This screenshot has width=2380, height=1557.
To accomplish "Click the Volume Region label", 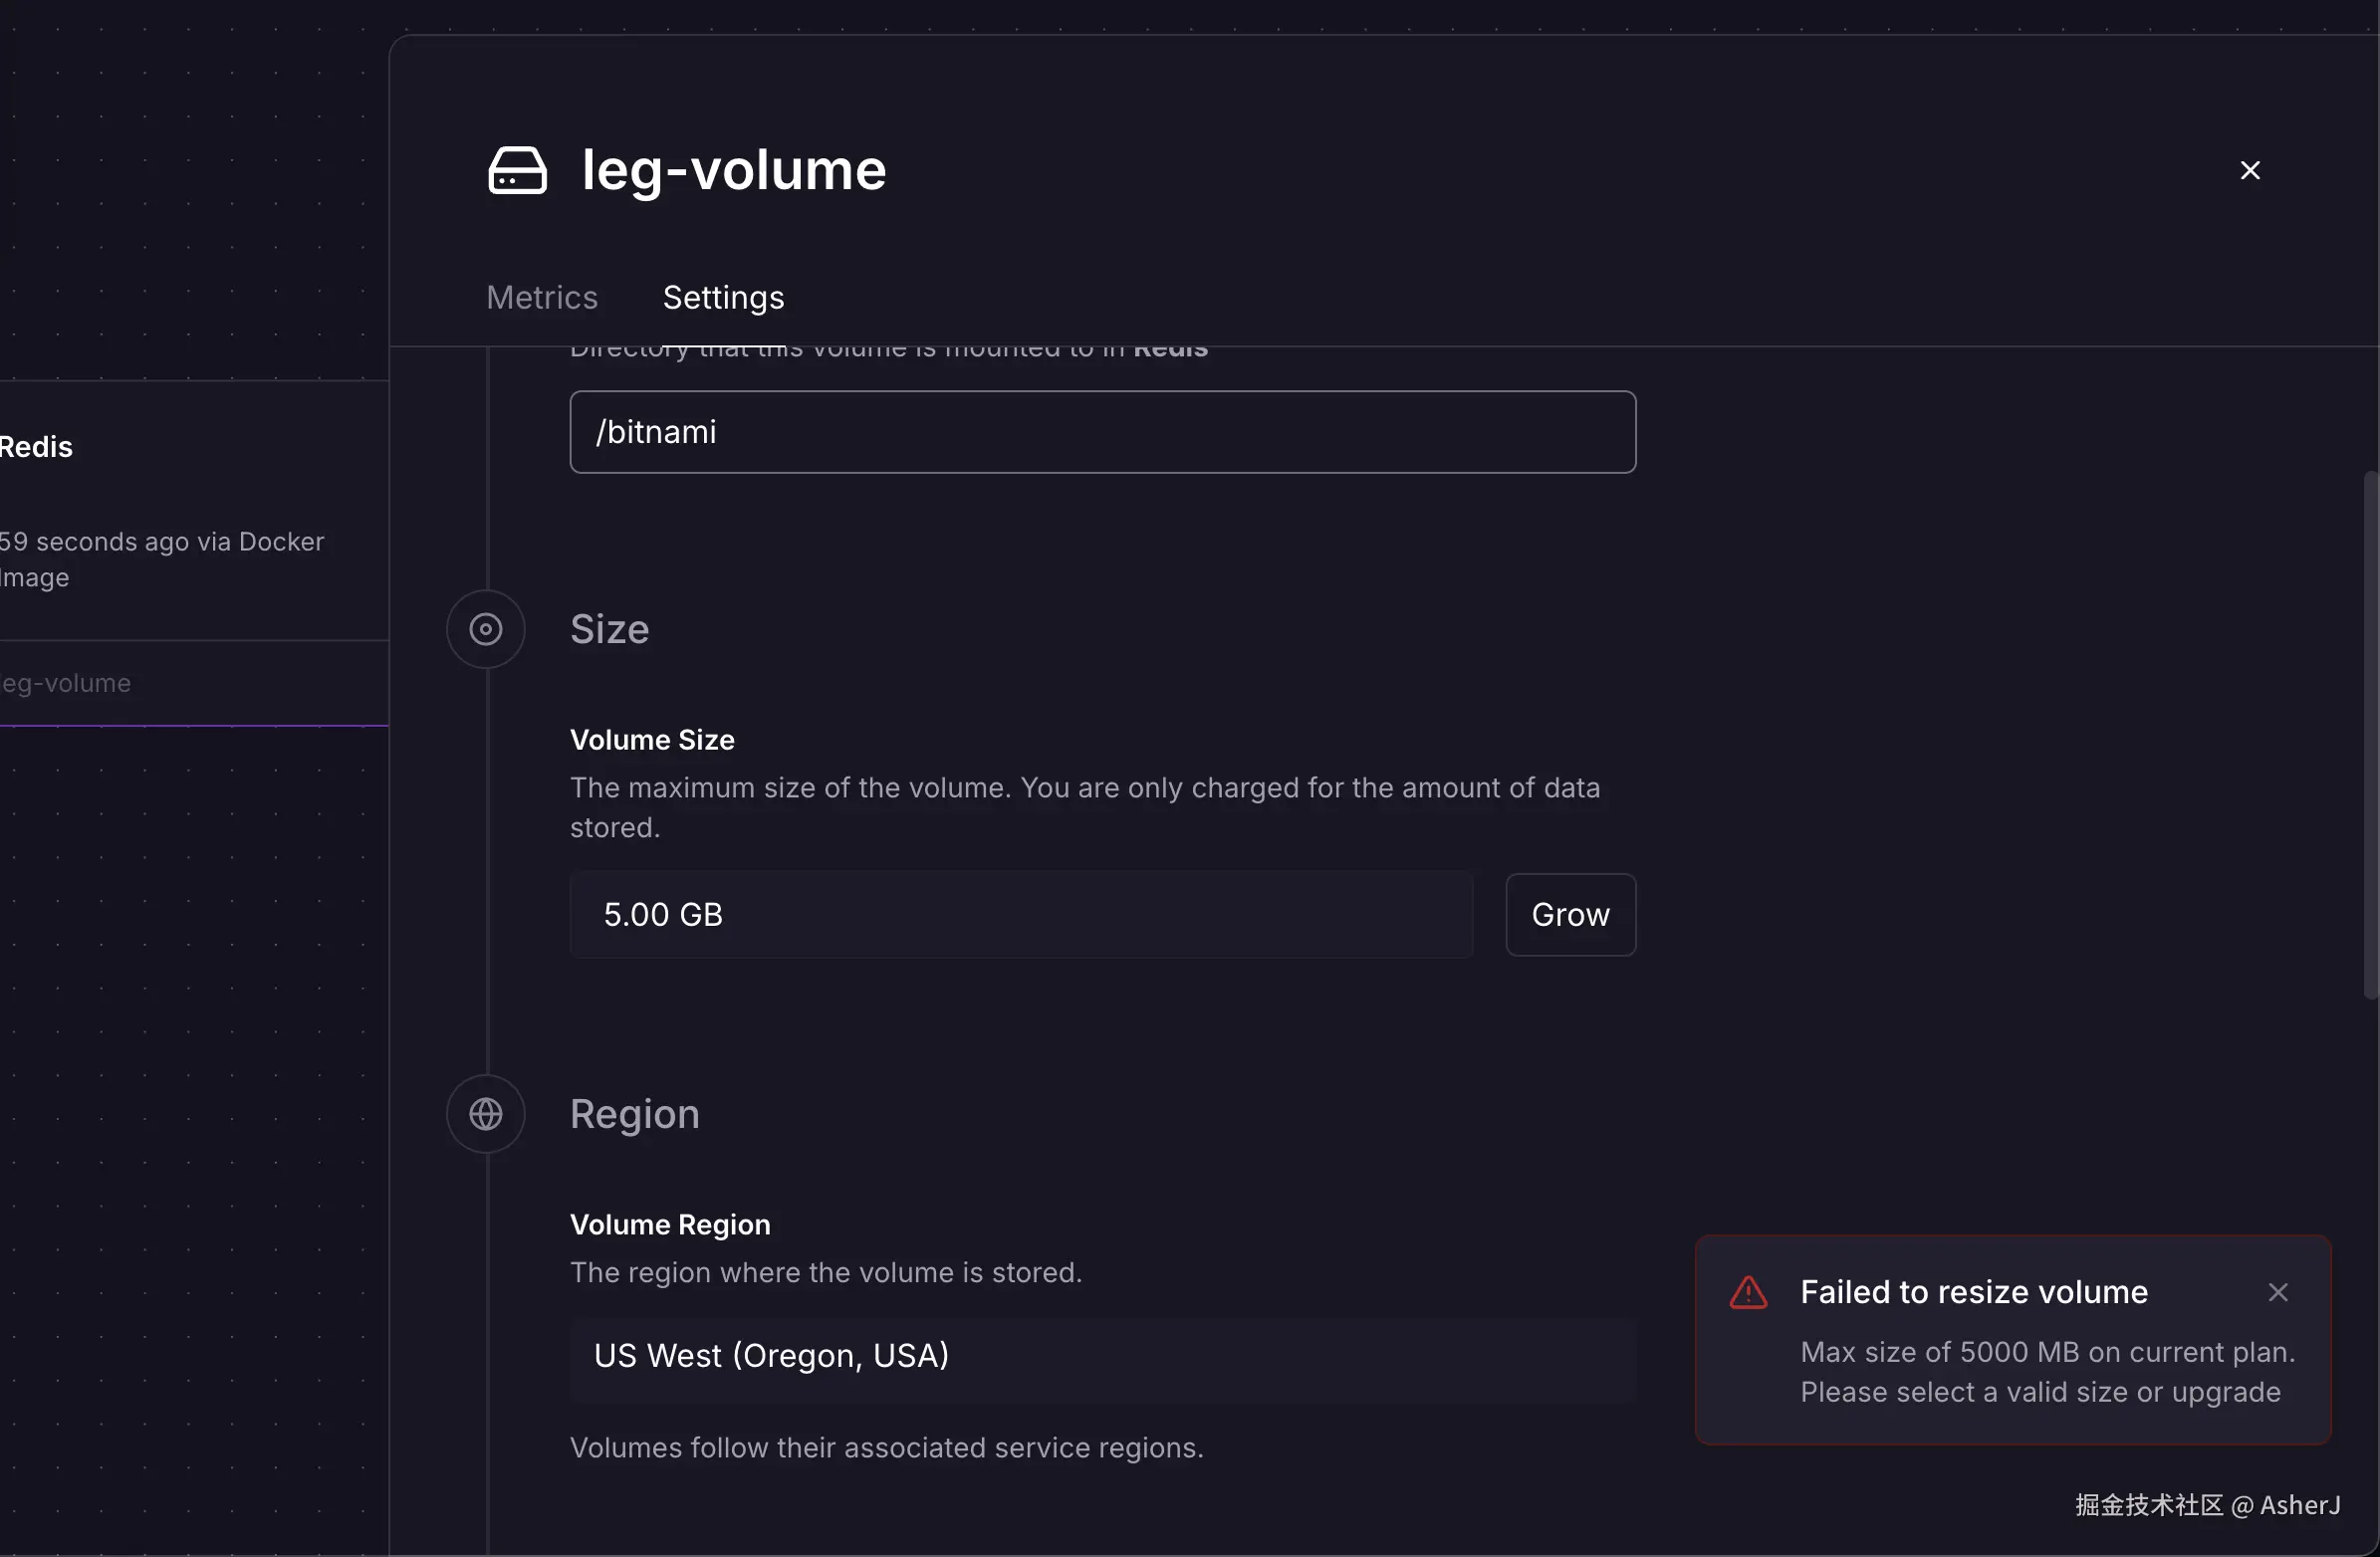I will [670, 1225].
